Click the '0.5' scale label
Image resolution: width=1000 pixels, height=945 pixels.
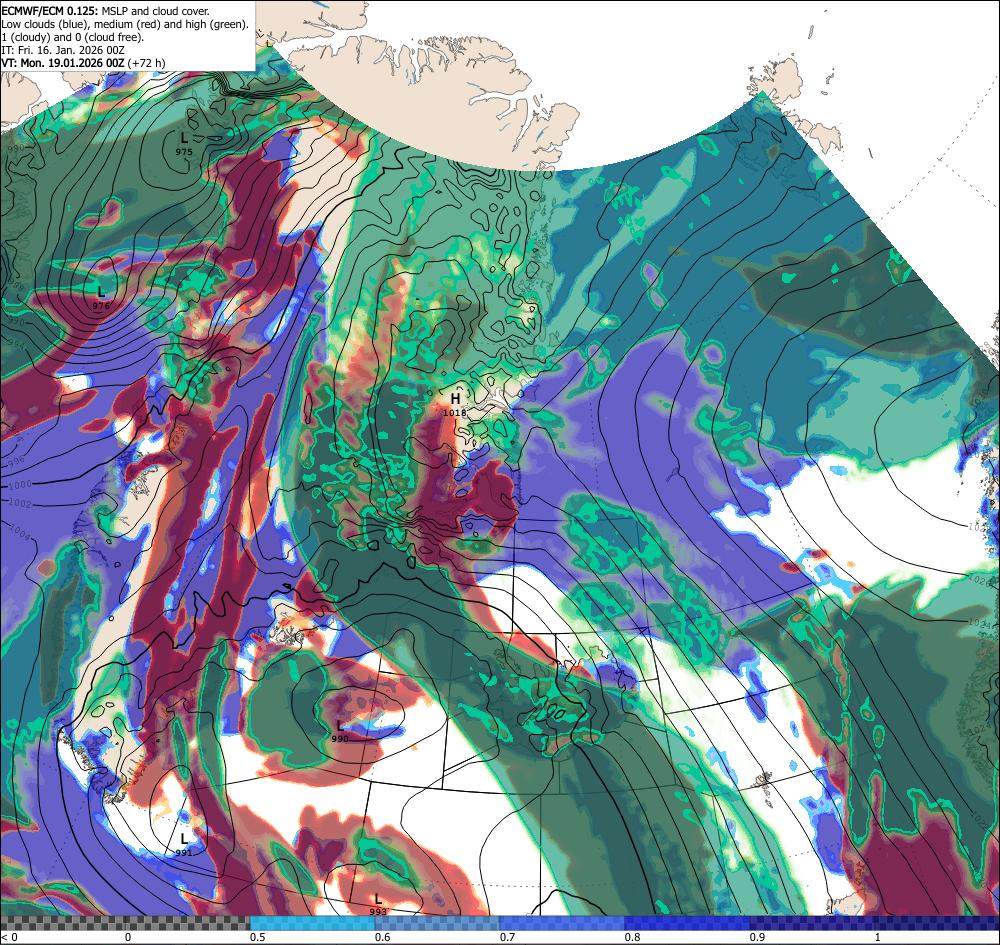(x=258, y=937)
